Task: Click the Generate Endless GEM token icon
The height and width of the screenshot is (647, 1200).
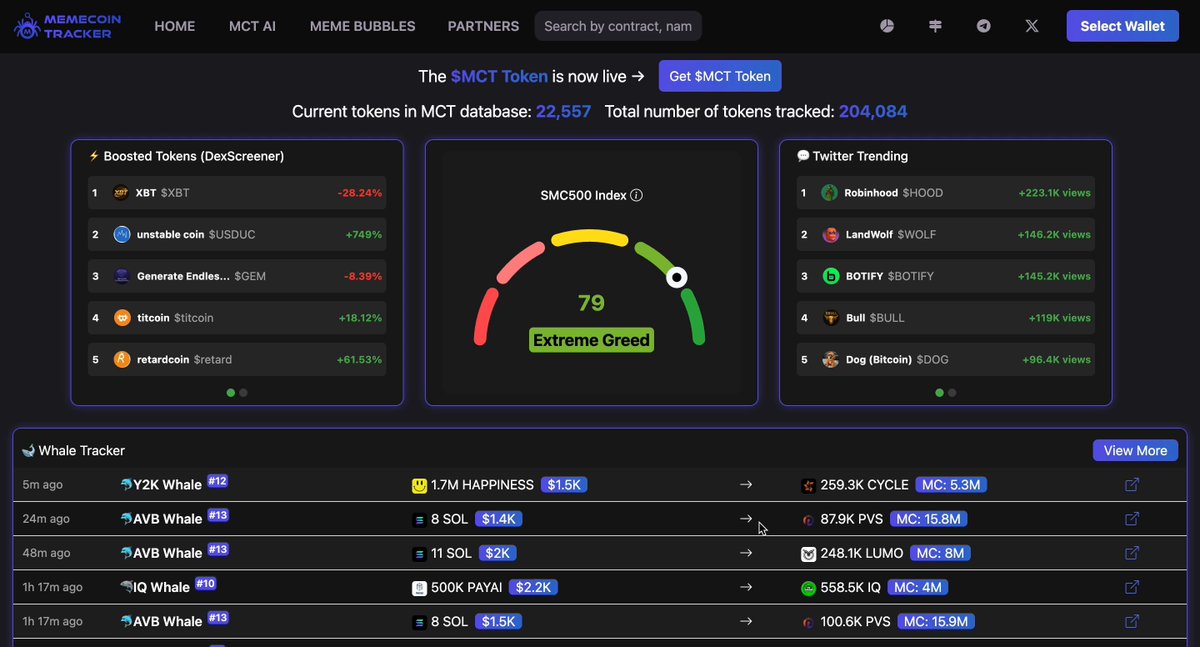Action: (x=122, y=276)
